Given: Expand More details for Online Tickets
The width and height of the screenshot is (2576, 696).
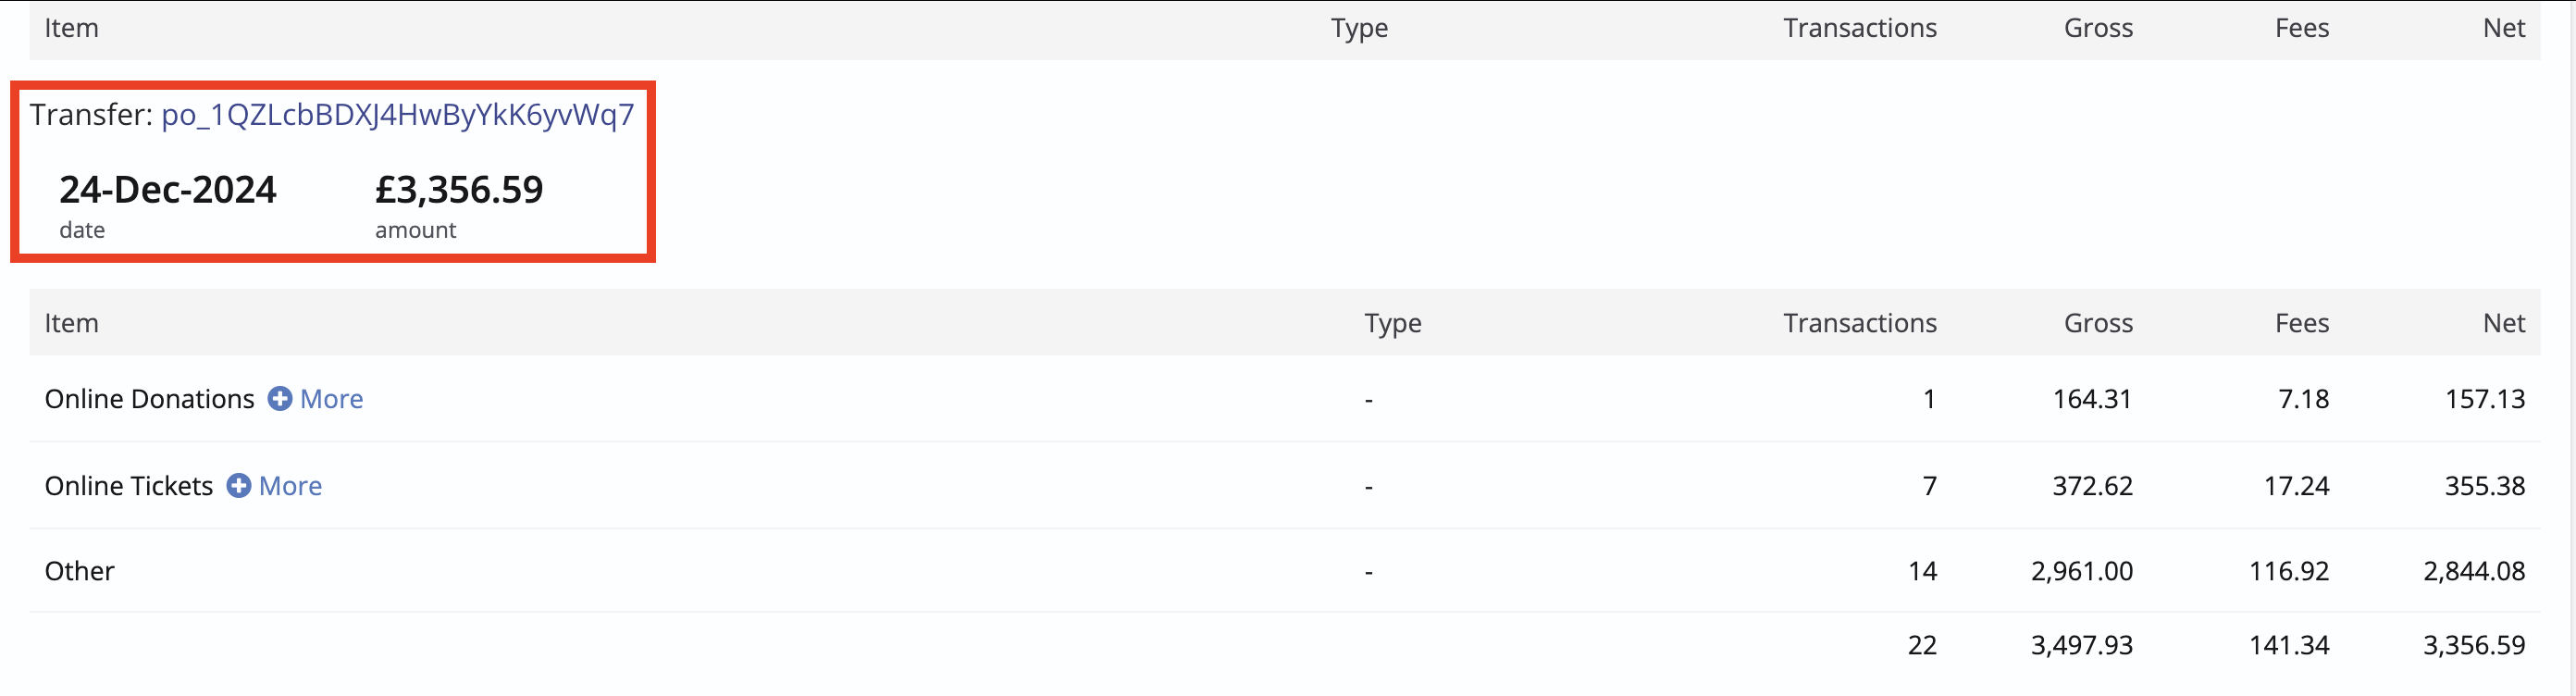Looking at the screenshot, I should point(290,485).
